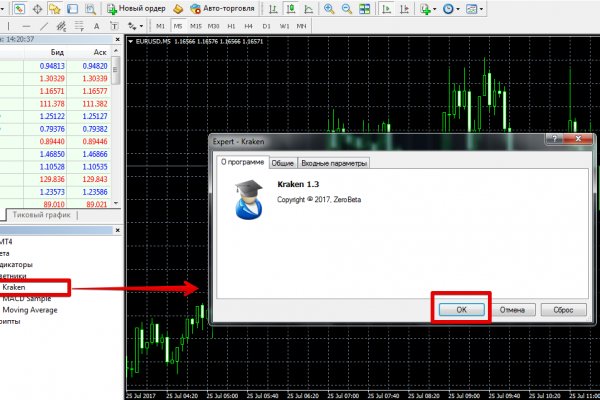Click the Отмена button
The image size is (600, 400).
click(511, 309)
